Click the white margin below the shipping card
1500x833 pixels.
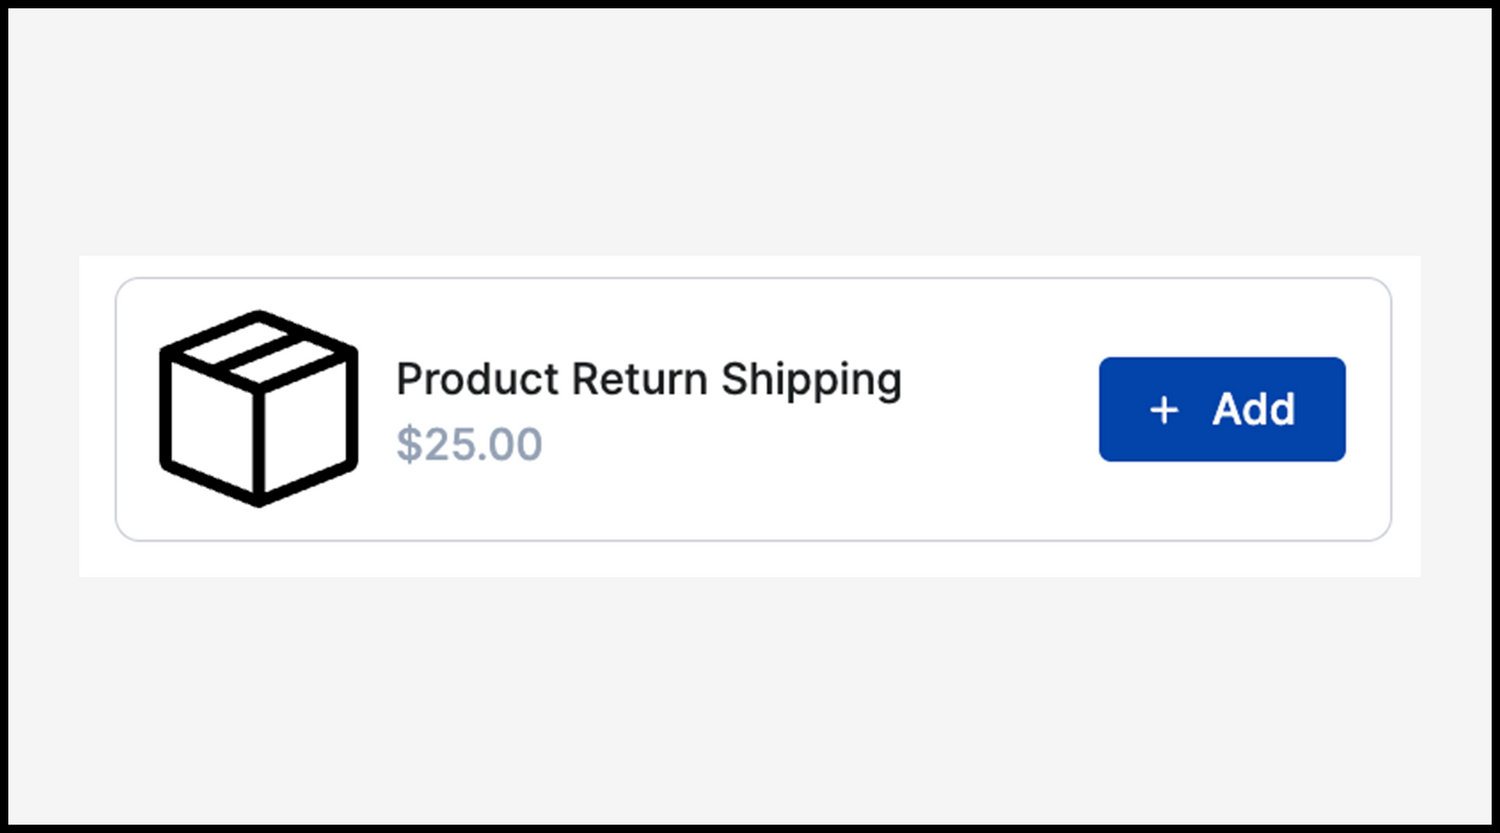click(750, 559)
